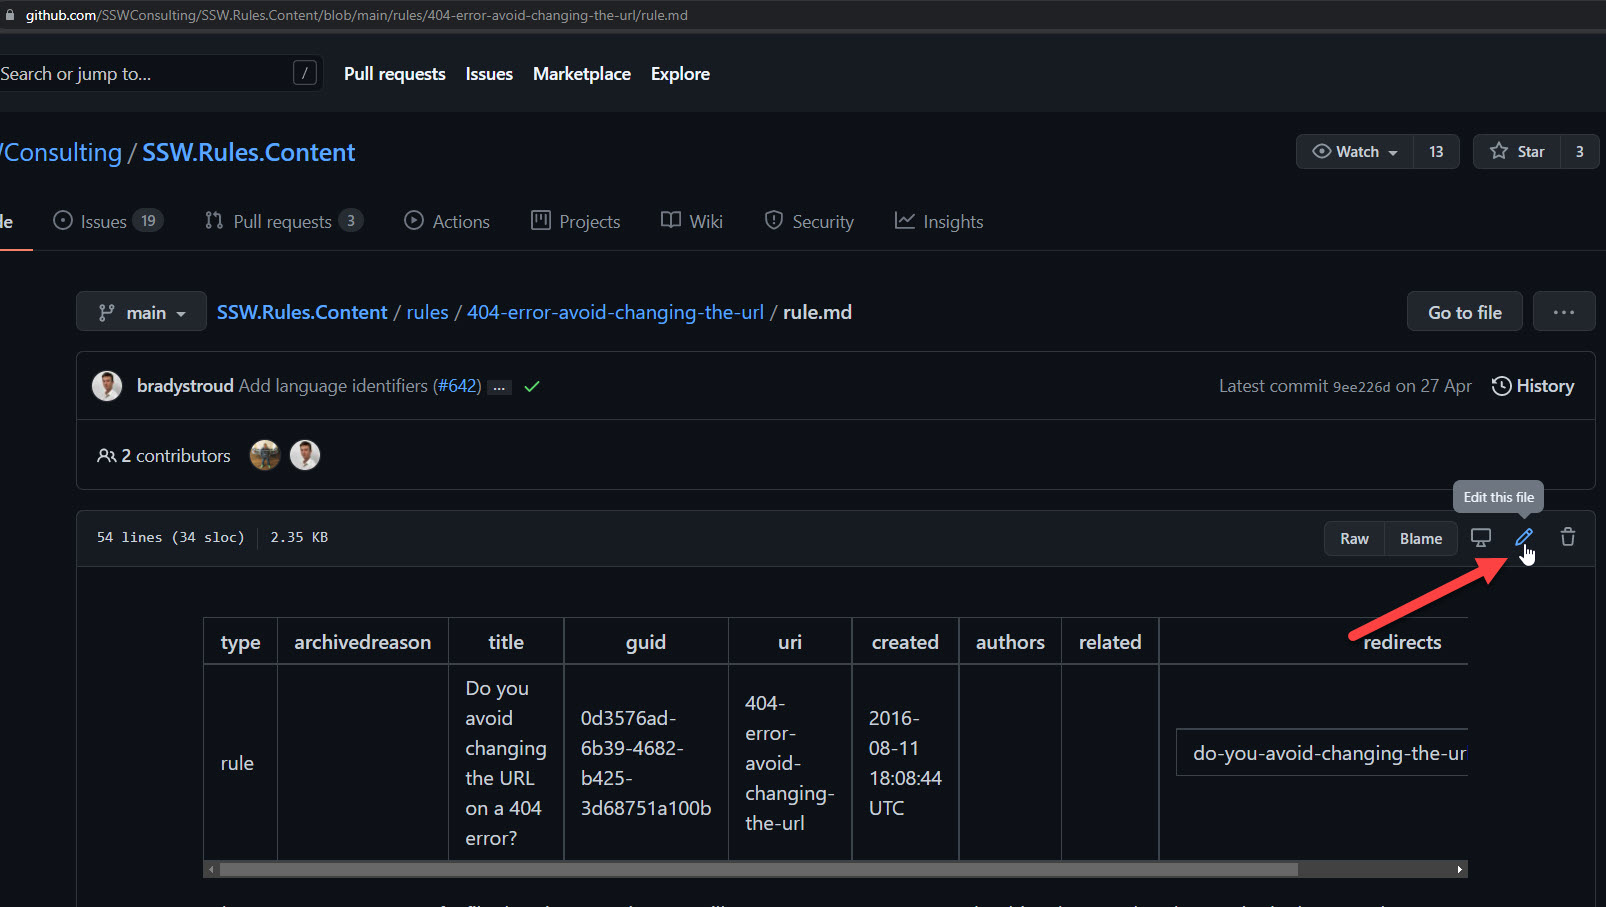Star the repository
1606x907 pixels.
point(1517,152)
